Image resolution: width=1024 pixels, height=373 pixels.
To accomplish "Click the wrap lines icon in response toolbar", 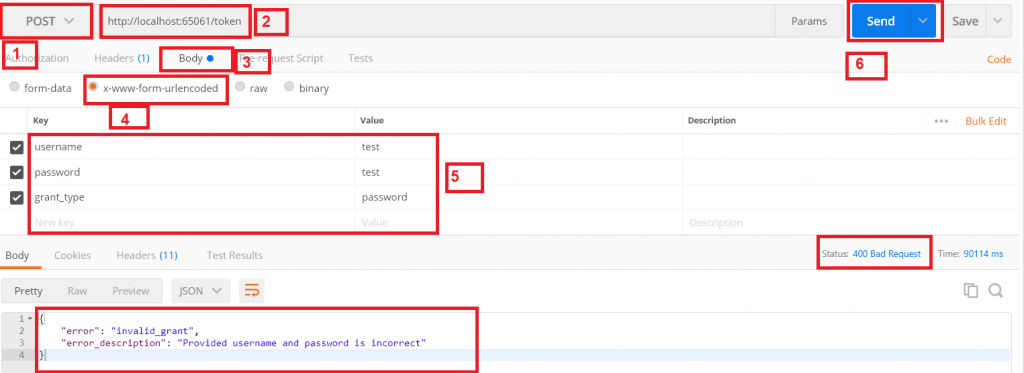I will tap(251, 291).
